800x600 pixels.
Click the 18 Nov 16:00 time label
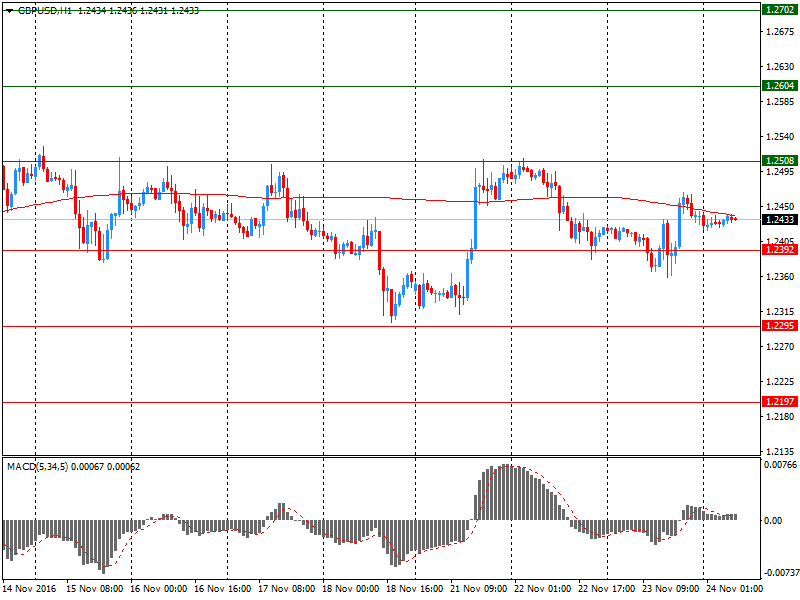pyautogui.click(x=414, y=588)
